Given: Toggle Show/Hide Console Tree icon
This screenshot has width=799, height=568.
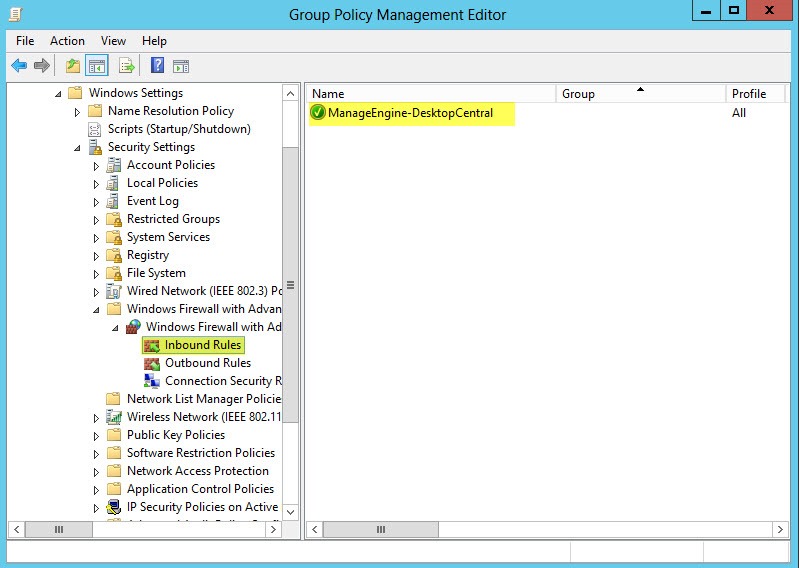Looking at the screenshot, I should pos(97,66).
